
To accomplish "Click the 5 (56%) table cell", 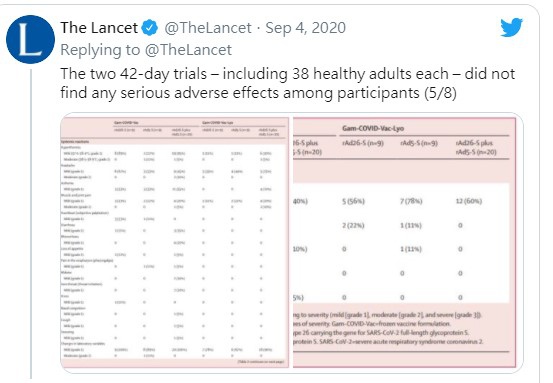I will (353, 201).
